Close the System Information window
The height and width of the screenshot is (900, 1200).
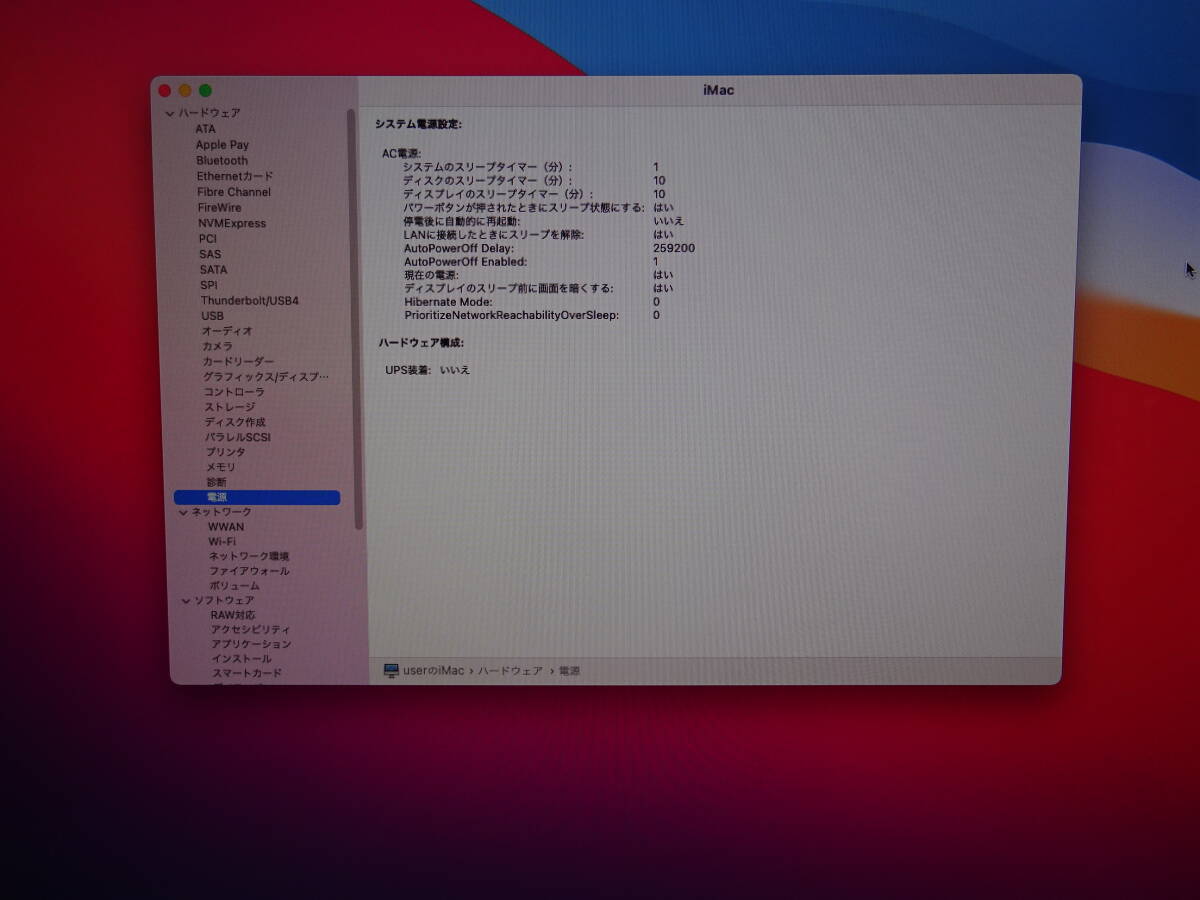(165, 90)
